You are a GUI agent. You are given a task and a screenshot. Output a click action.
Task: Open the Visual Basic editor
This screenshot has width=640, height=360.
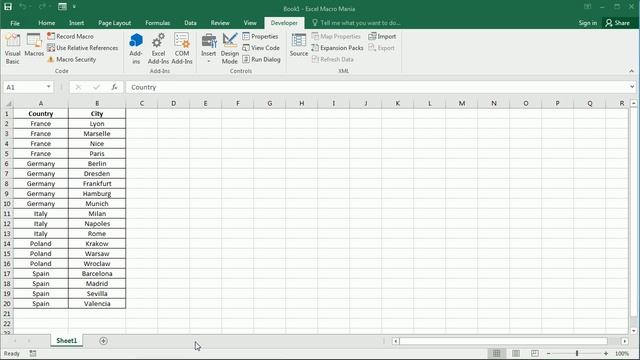(x=12, y=49)
